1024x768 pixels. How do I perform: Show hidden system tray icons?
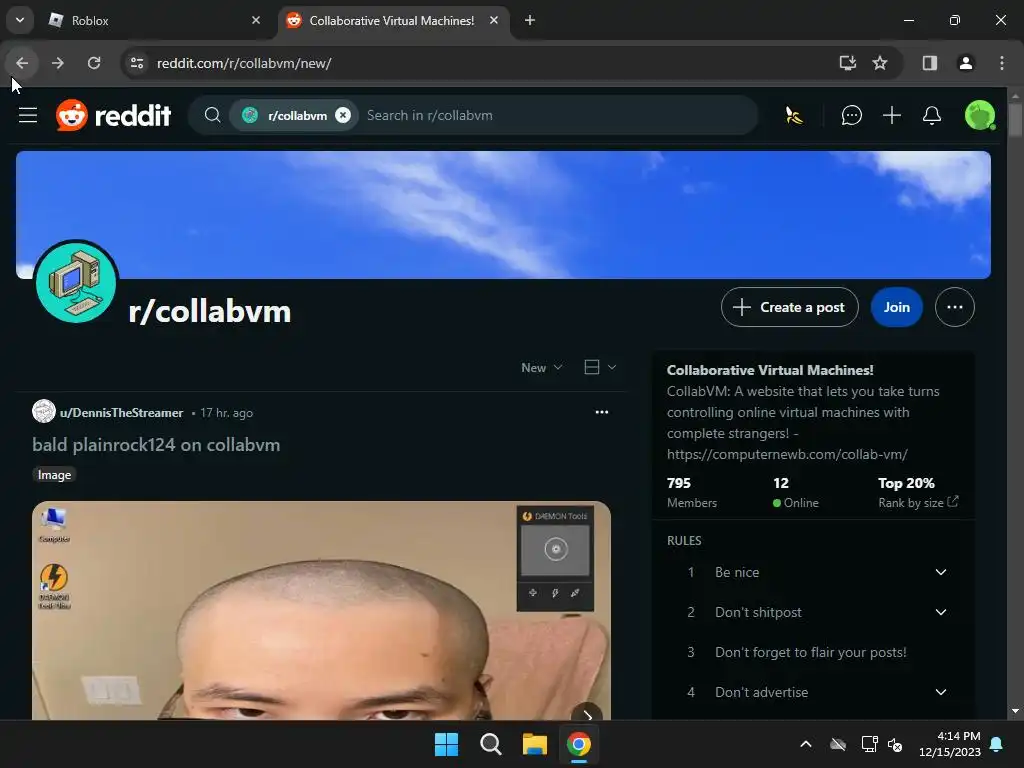tap(806, 744)
